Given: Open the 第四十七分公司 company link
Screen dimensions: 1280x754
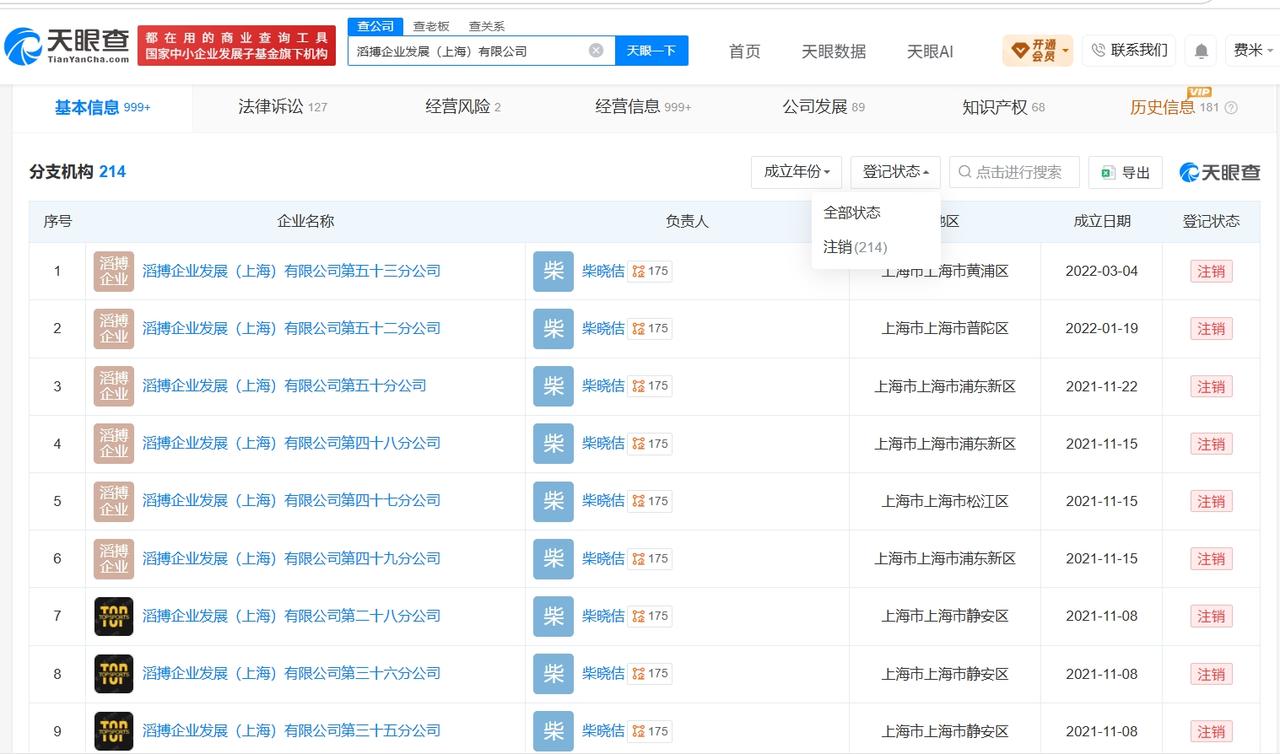Looking at the screenshot, I should 291,501.
